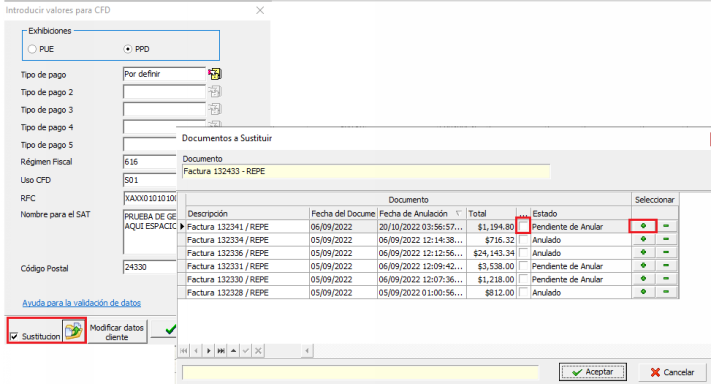Click the Régimen Fiscal field
Viewport: 712px width, 385px height.
149,162
